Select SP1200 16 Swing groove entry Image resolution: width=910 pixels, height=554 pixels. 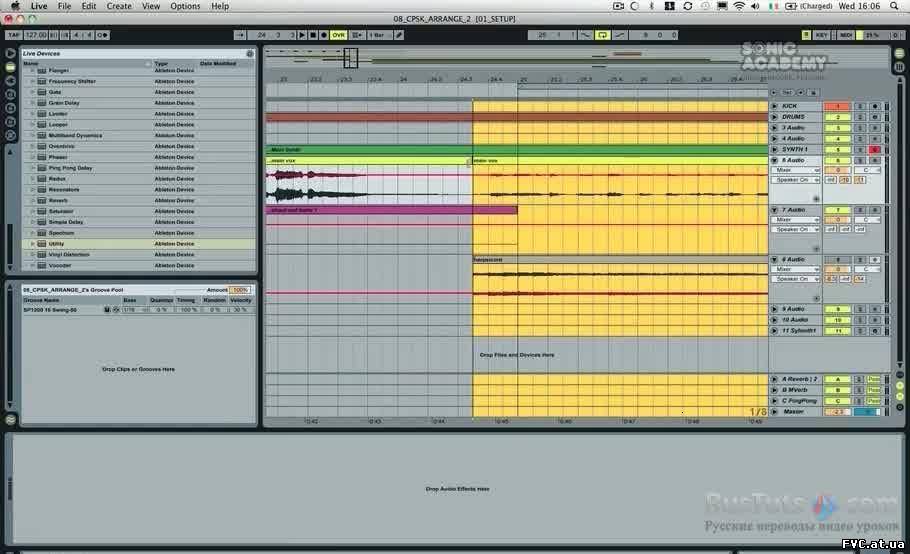[50, 310]
